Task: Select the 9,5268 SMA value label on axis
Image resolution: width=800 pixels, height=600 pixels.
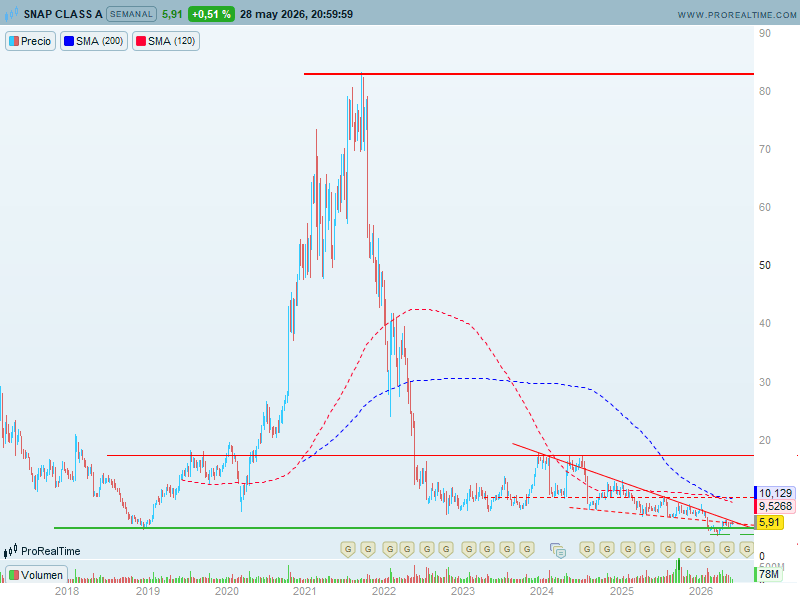Action: [x=775, y=506]
